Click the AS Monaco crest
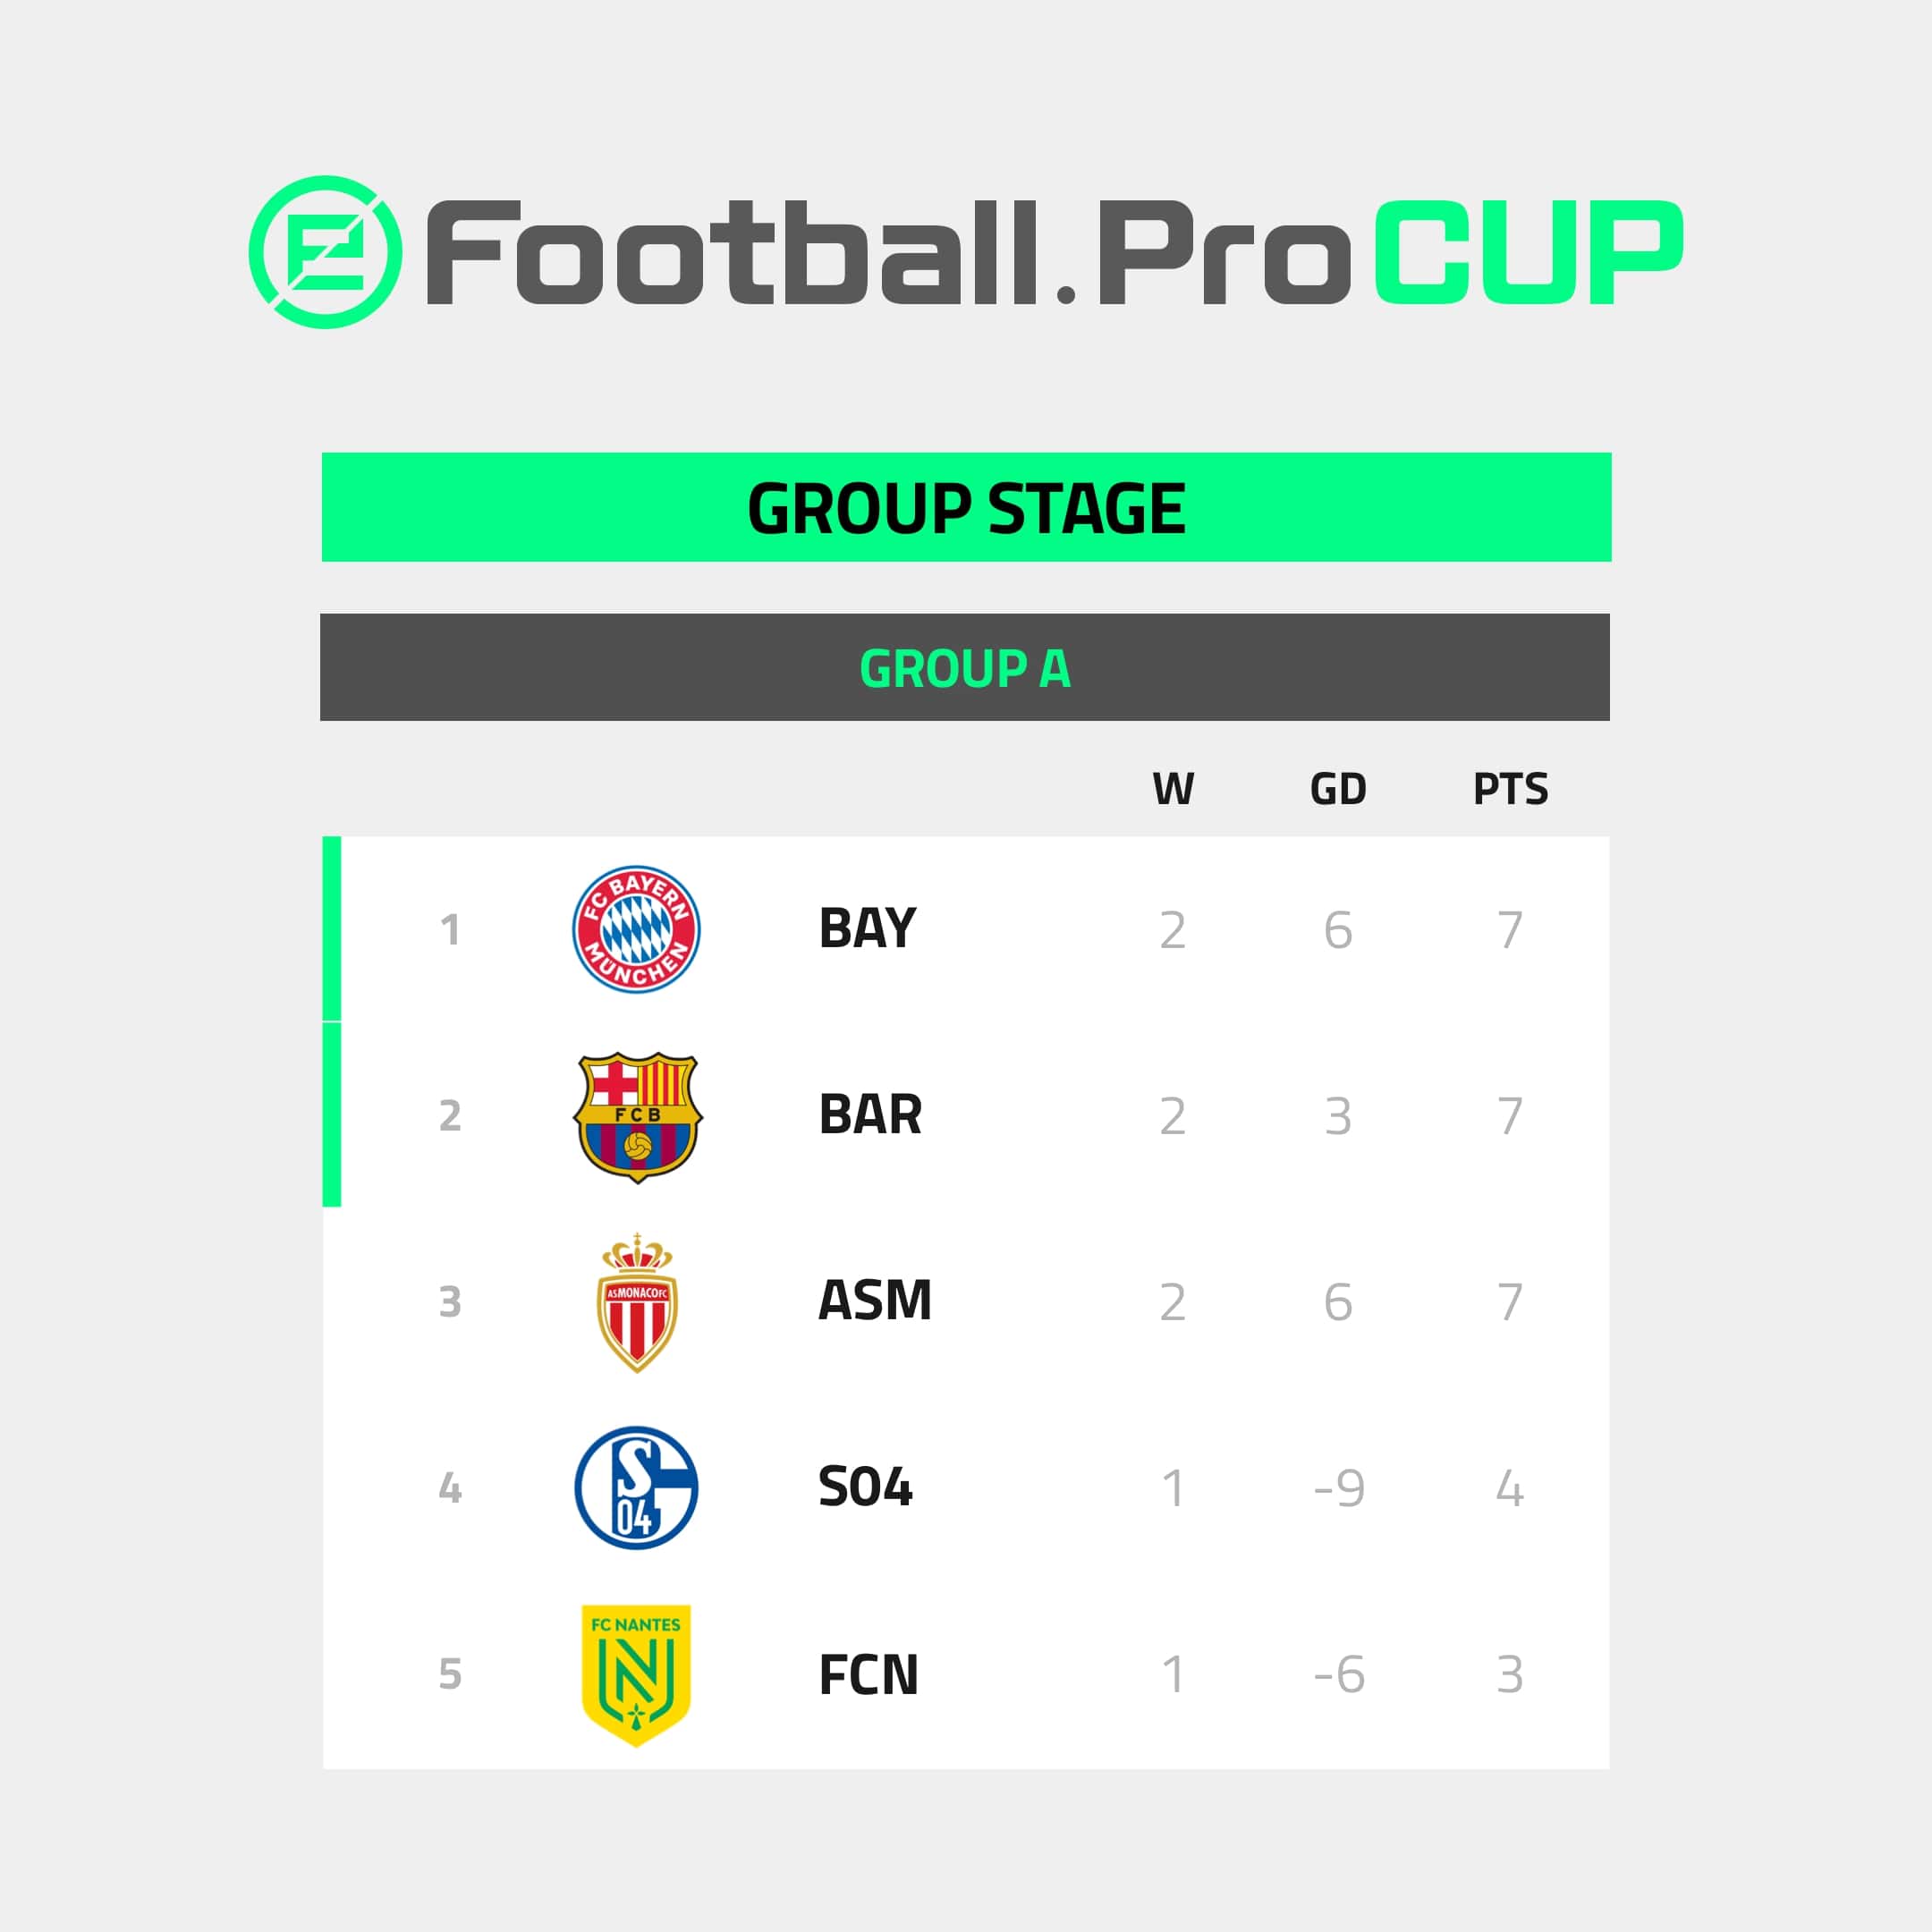 point(637,1302)
